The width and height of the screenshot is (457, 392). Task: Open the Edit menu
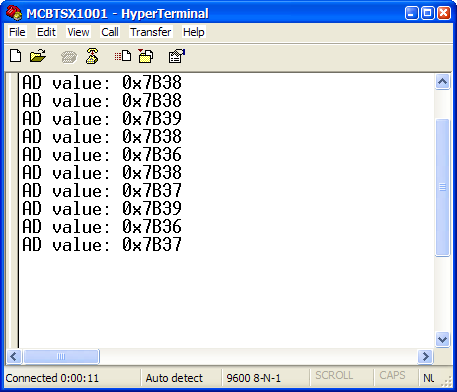click(x=46, y=32)
